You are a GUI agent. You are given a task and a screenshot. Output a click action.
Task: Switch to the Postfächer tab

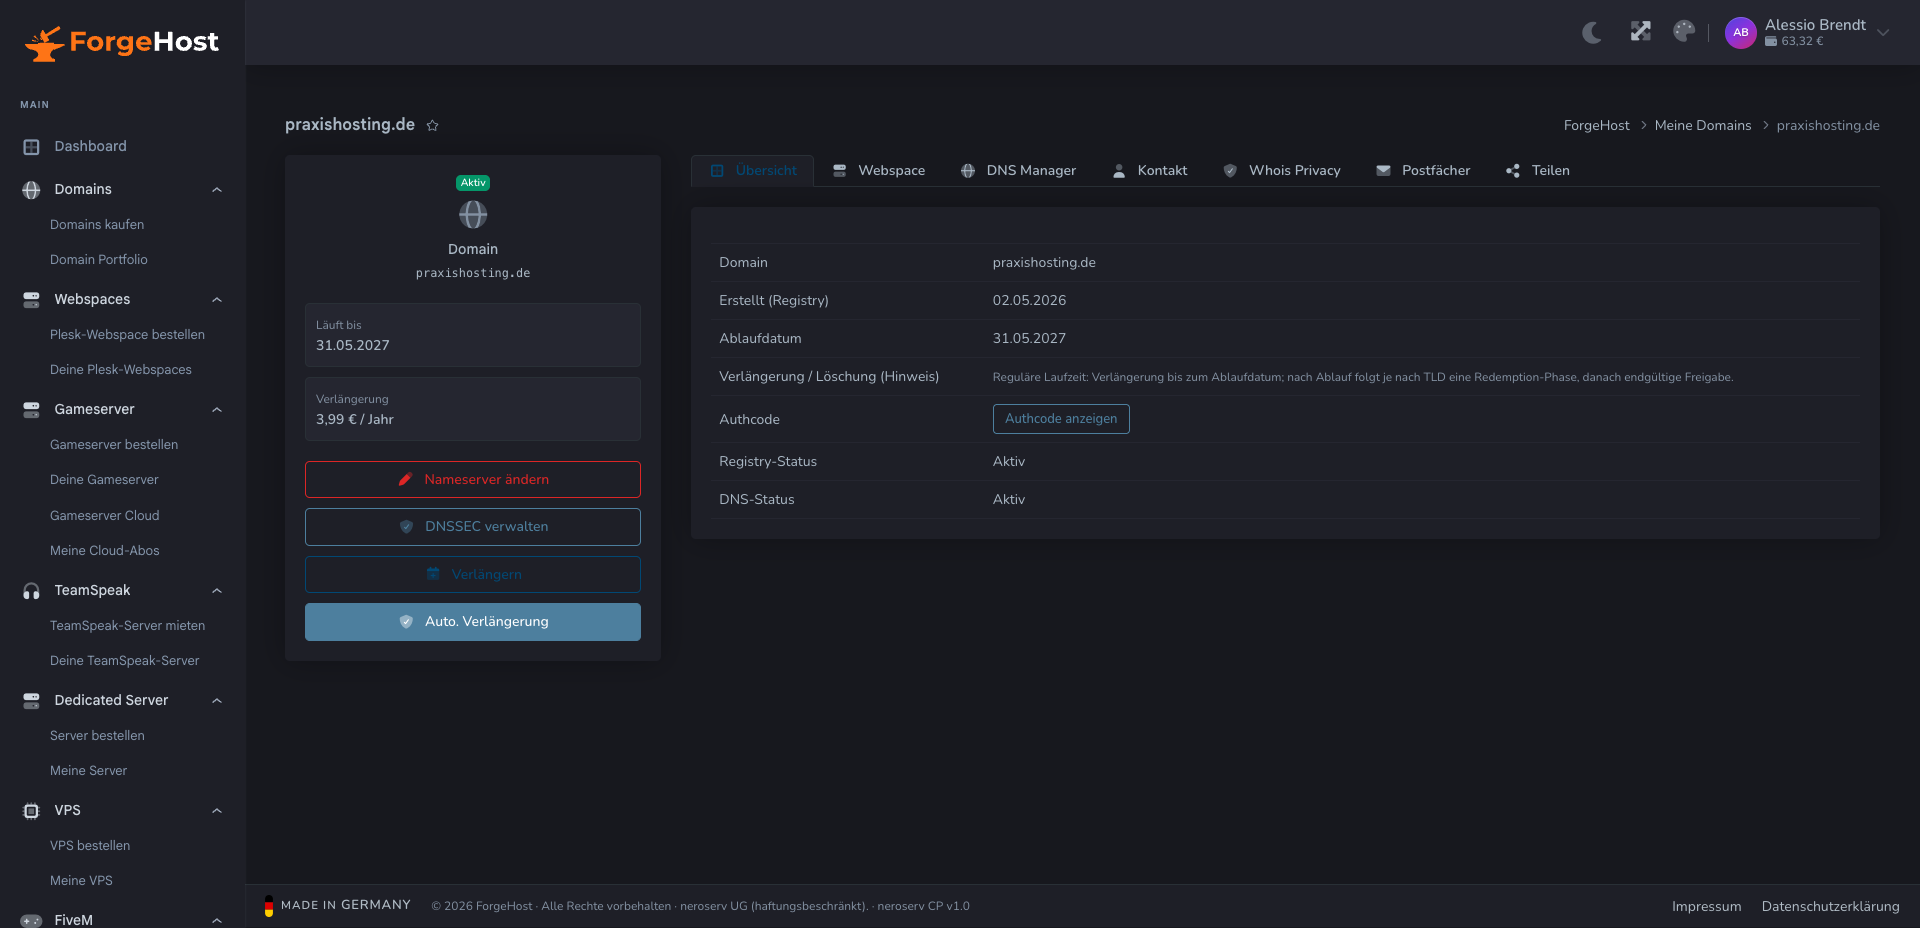1423,171
